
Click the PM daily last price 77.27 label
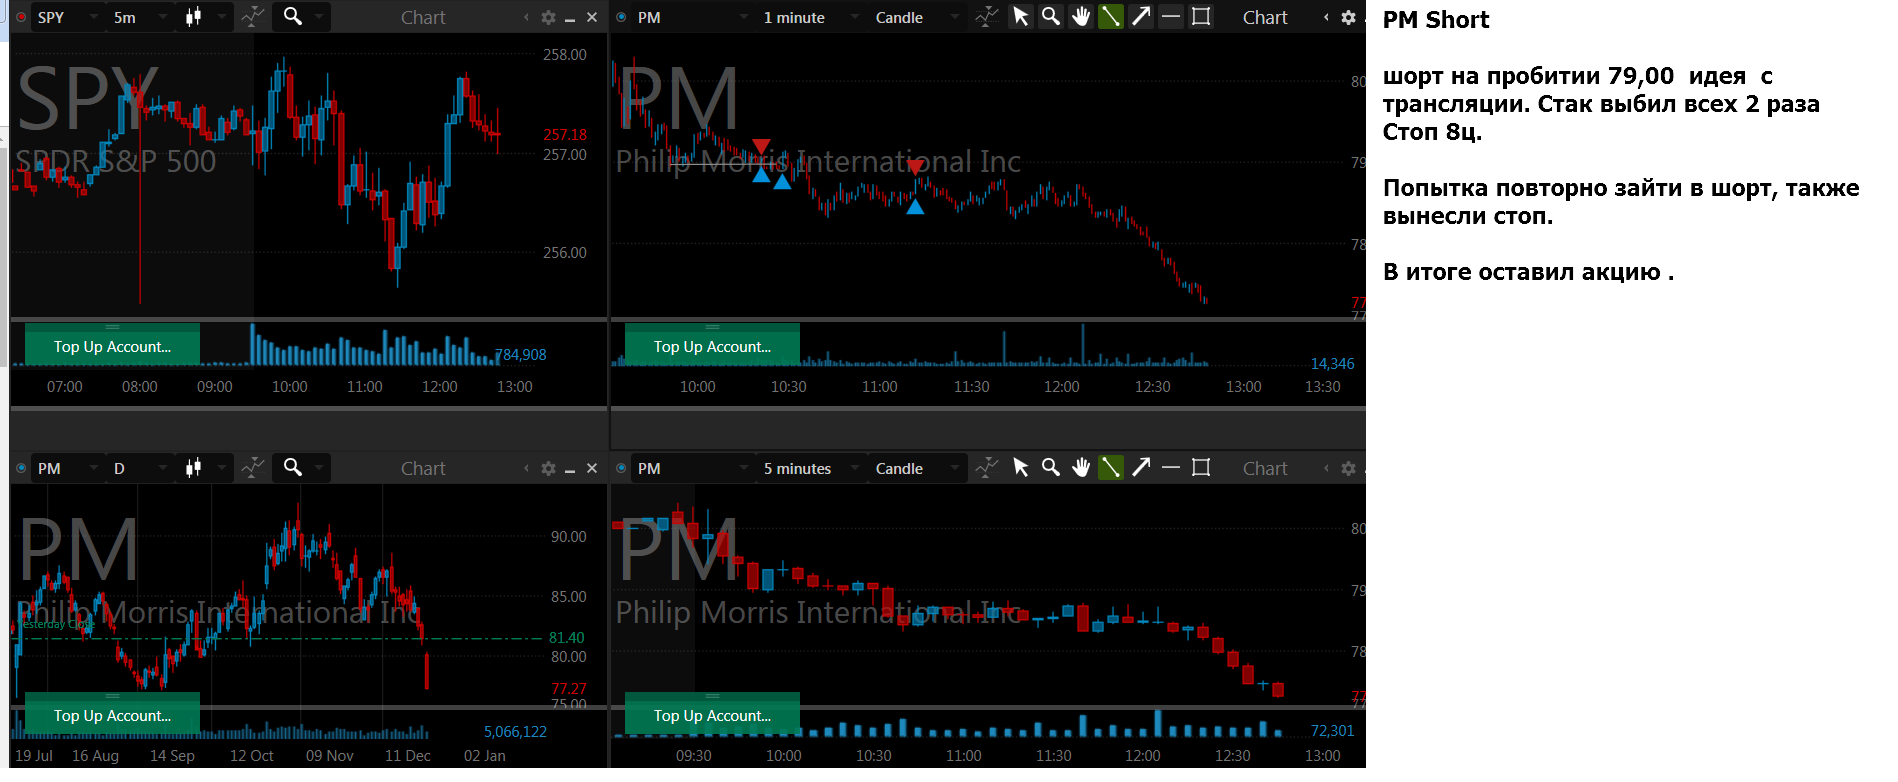point(569,688)
